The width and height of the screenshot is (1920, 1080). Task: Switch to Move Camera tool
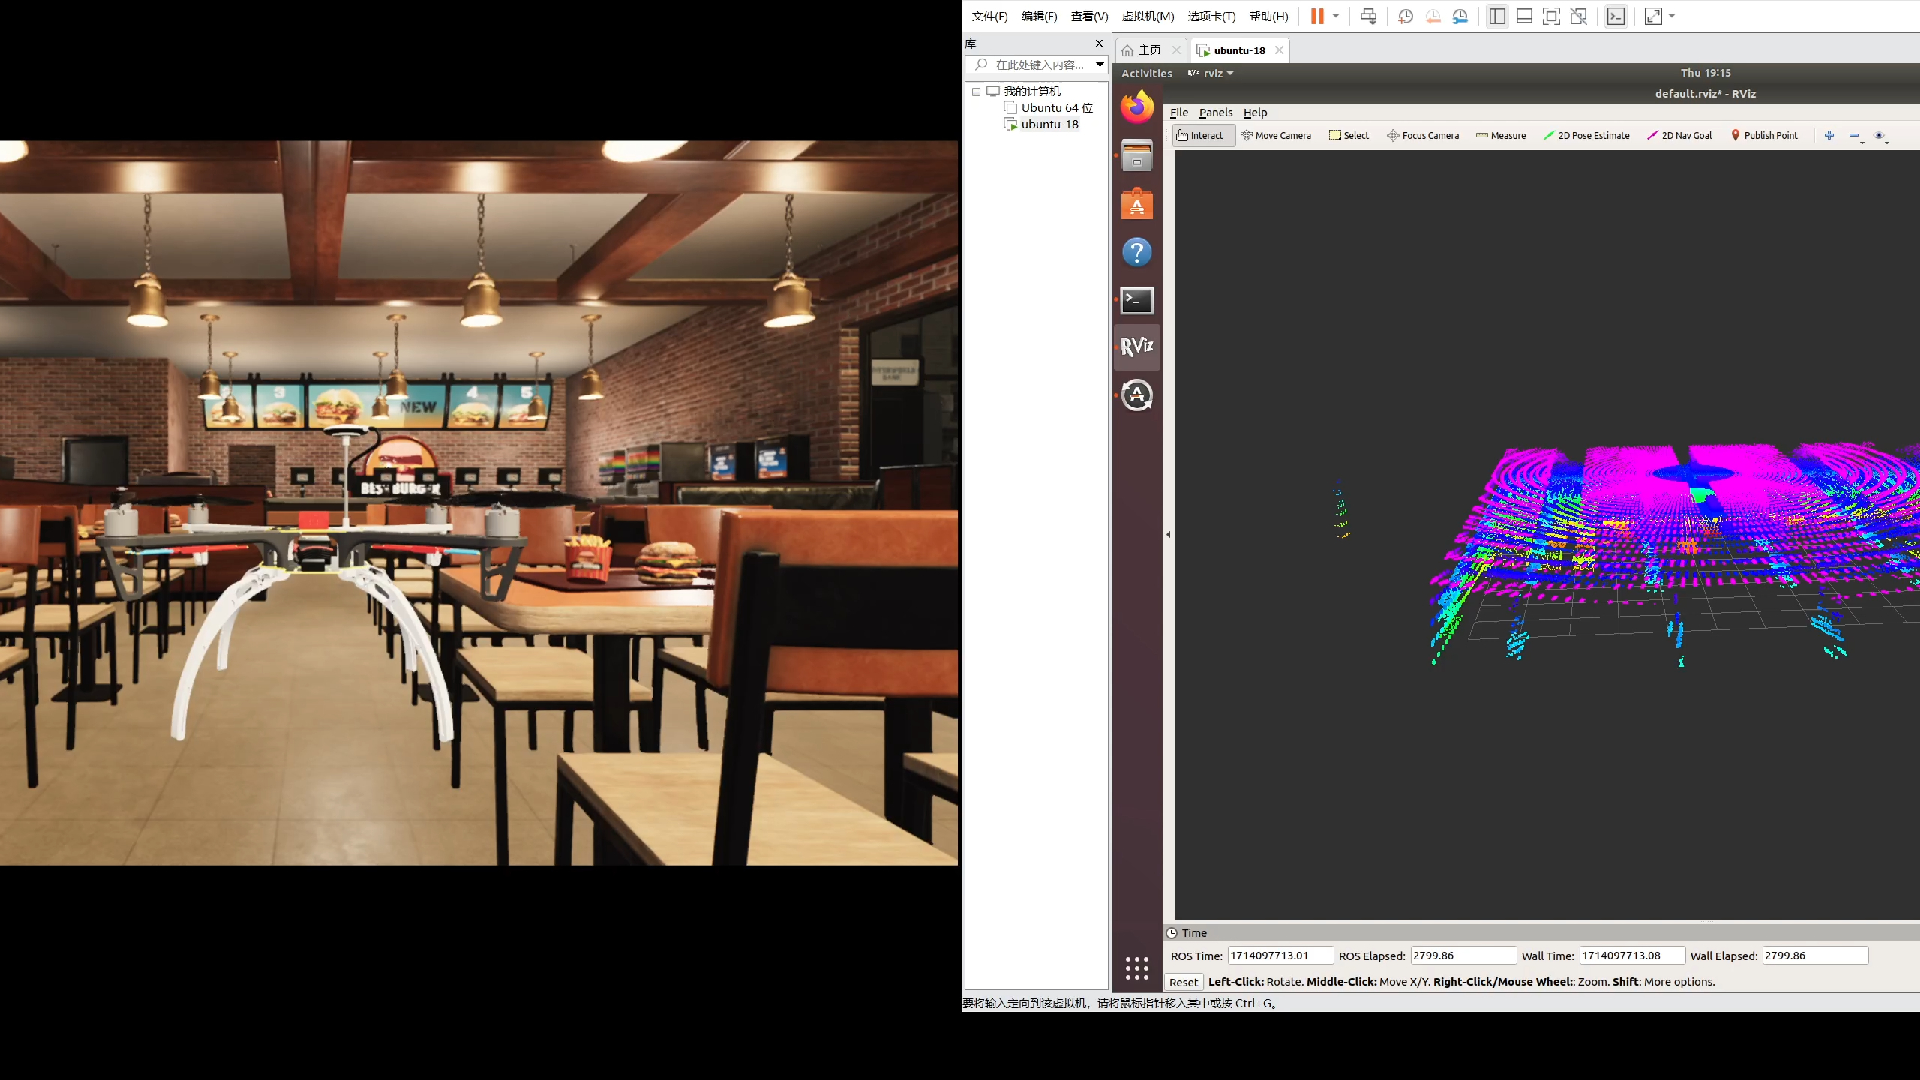point(1276,135)
